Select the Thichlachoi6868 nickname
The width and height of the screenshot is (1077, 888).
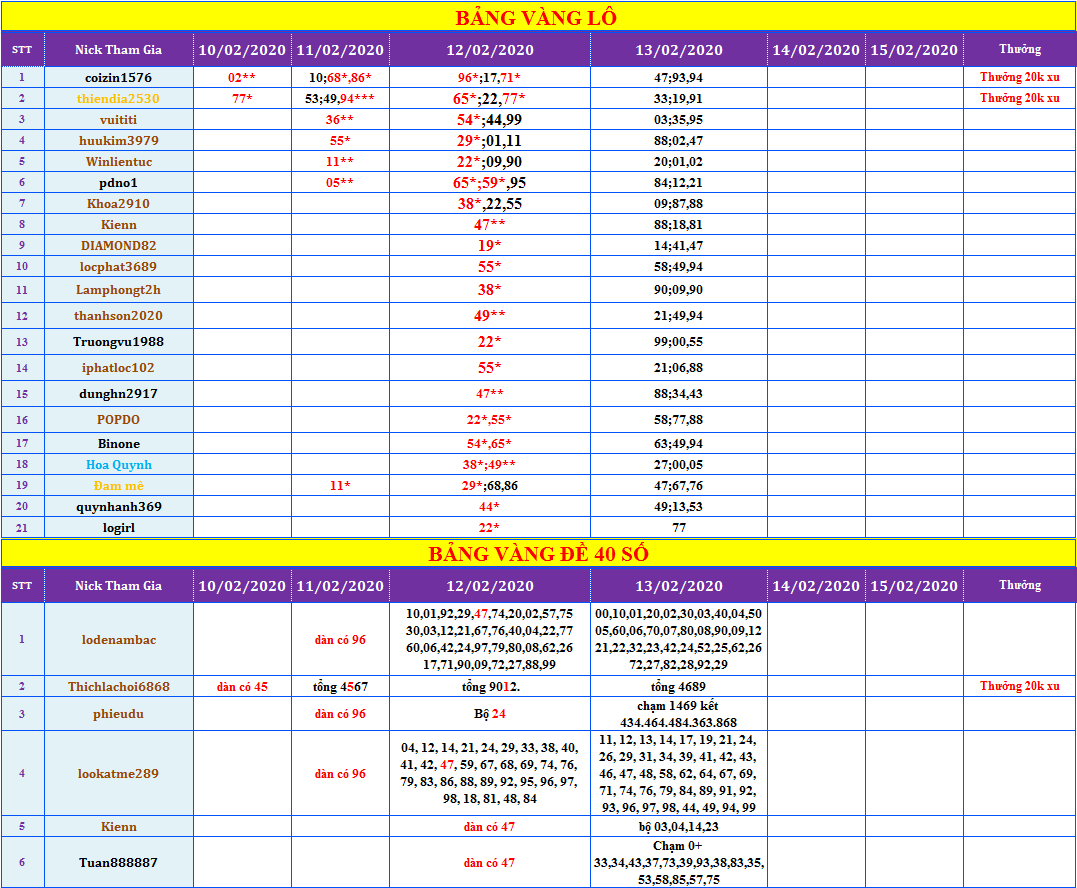(x=118, y=686)
